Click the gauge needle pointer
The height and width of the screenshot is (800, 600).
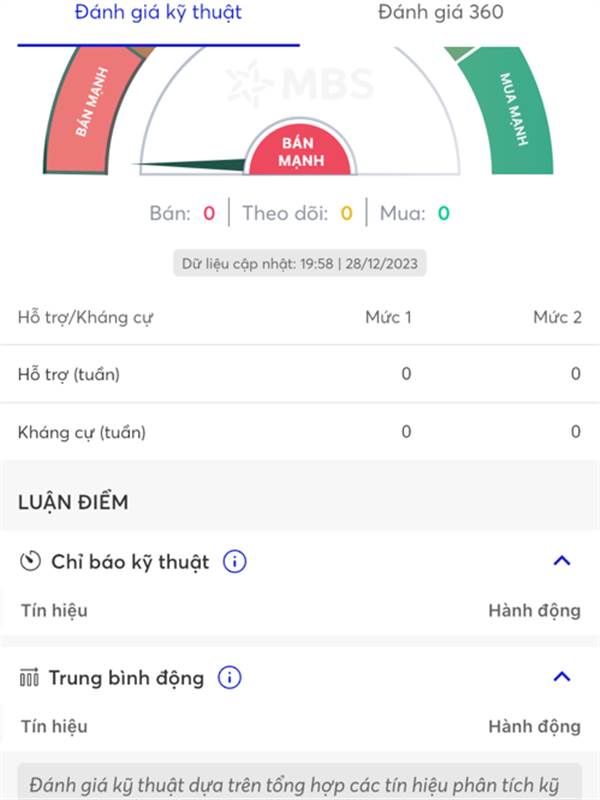click(x=190, y=165)
